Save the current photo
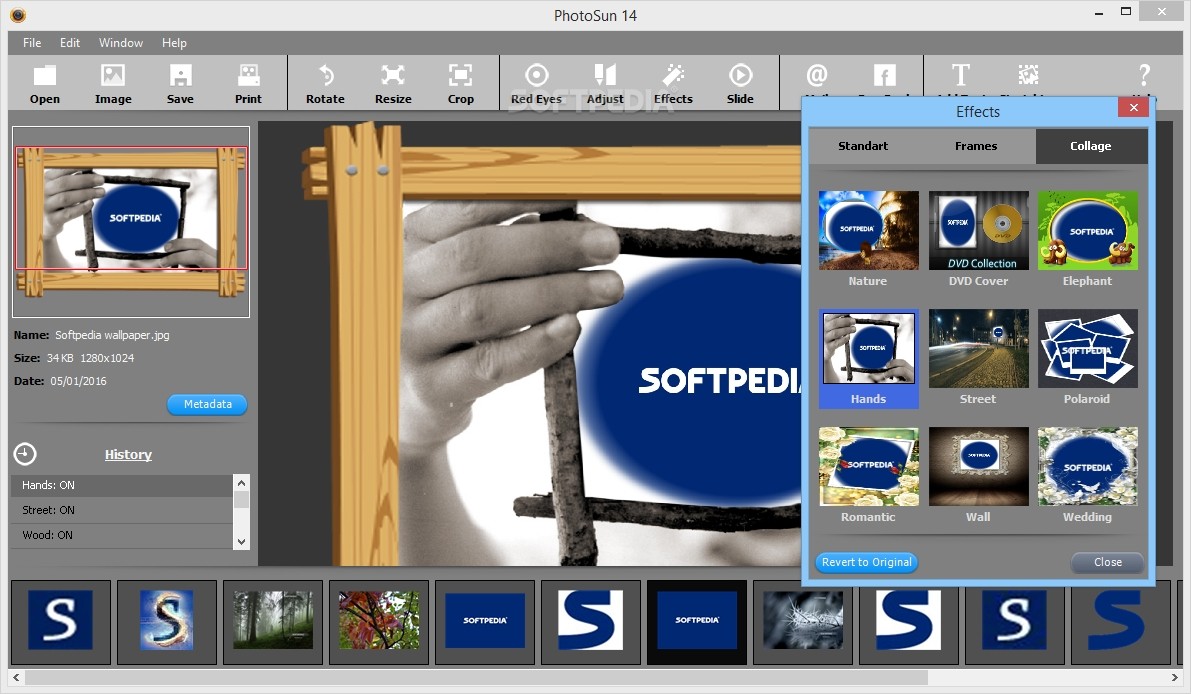The image size is (1191, 694). click(x=180, y=84)
